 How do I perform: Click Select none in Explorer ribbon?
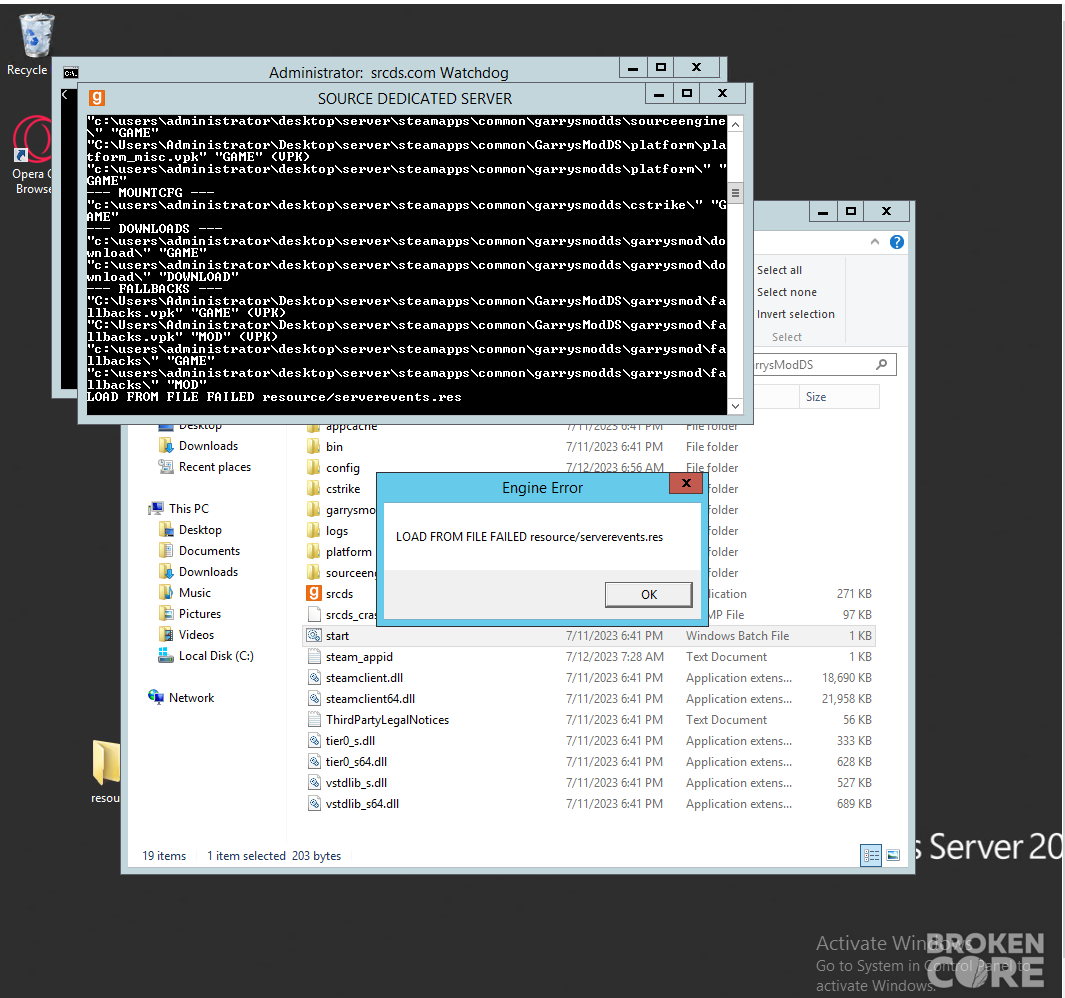tap(787, 292)
